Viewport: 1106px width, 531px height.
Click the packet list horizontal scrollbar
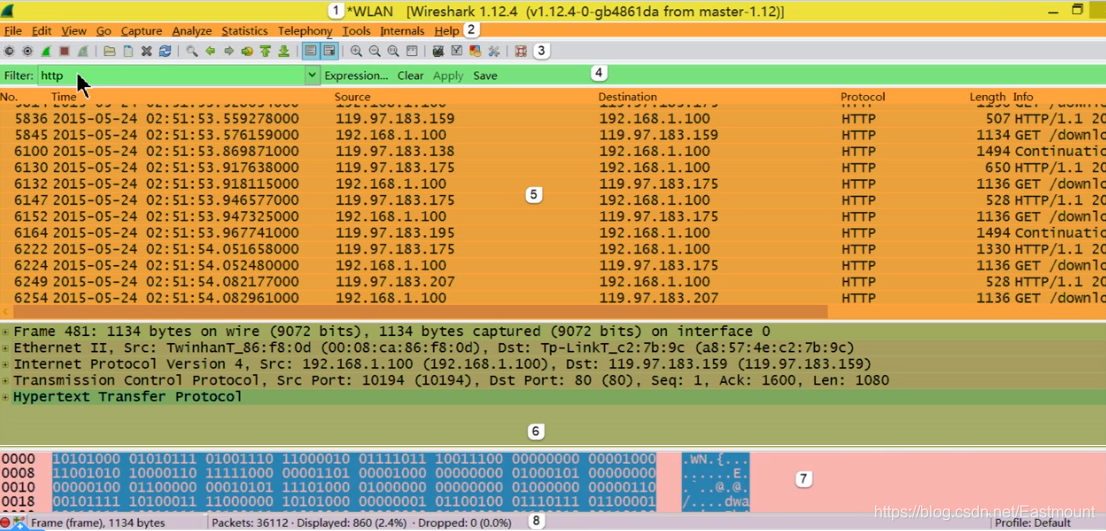pyautogui.click(x=420, y=311)
